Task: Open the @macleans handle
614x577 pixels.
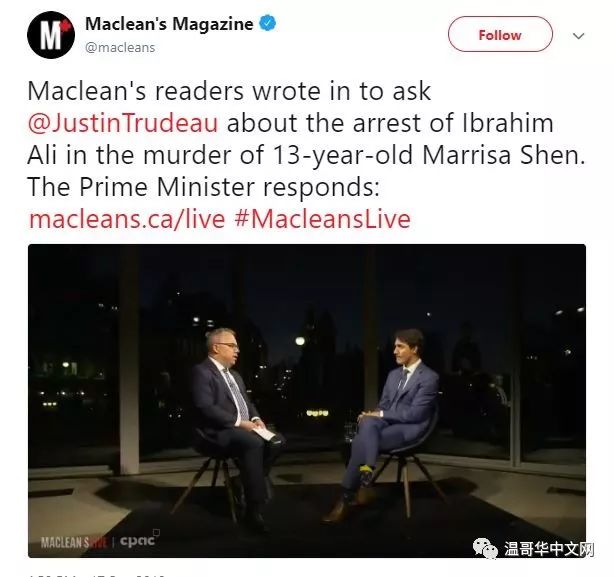Action: coord(120,47)
